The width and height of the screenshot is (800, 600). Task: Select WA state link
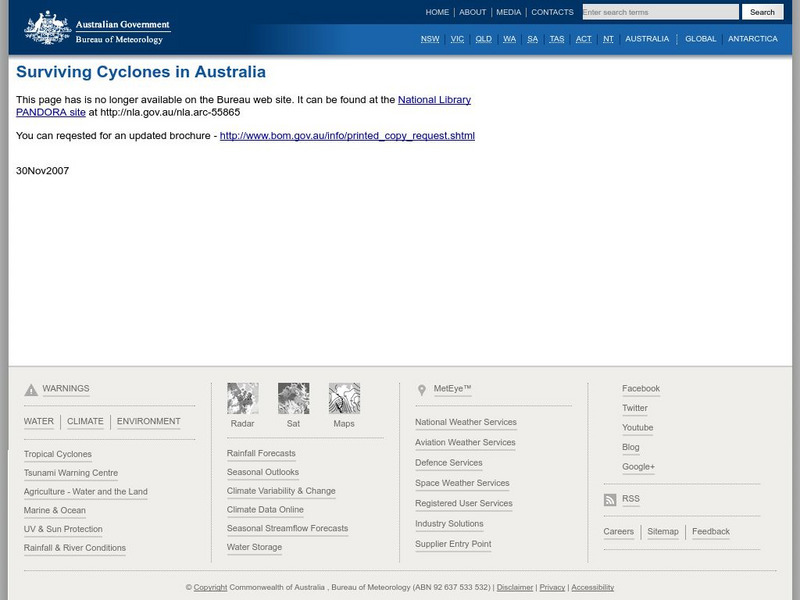point(510,39)
